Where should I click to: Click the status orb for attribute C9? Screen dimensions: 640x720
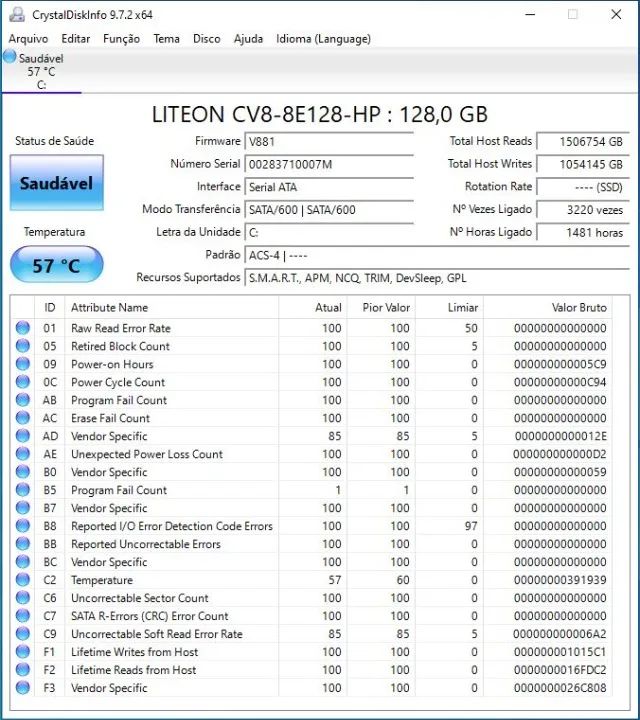22,634
